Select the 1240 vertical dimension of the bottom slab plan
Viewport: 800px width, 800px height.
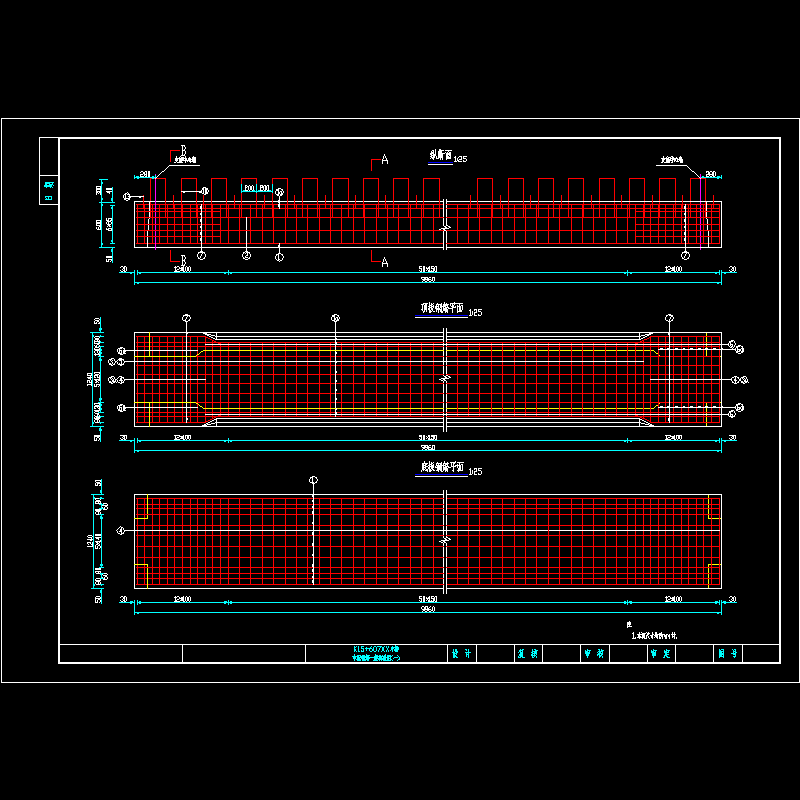pyautogui.click(x=90, y=541)
